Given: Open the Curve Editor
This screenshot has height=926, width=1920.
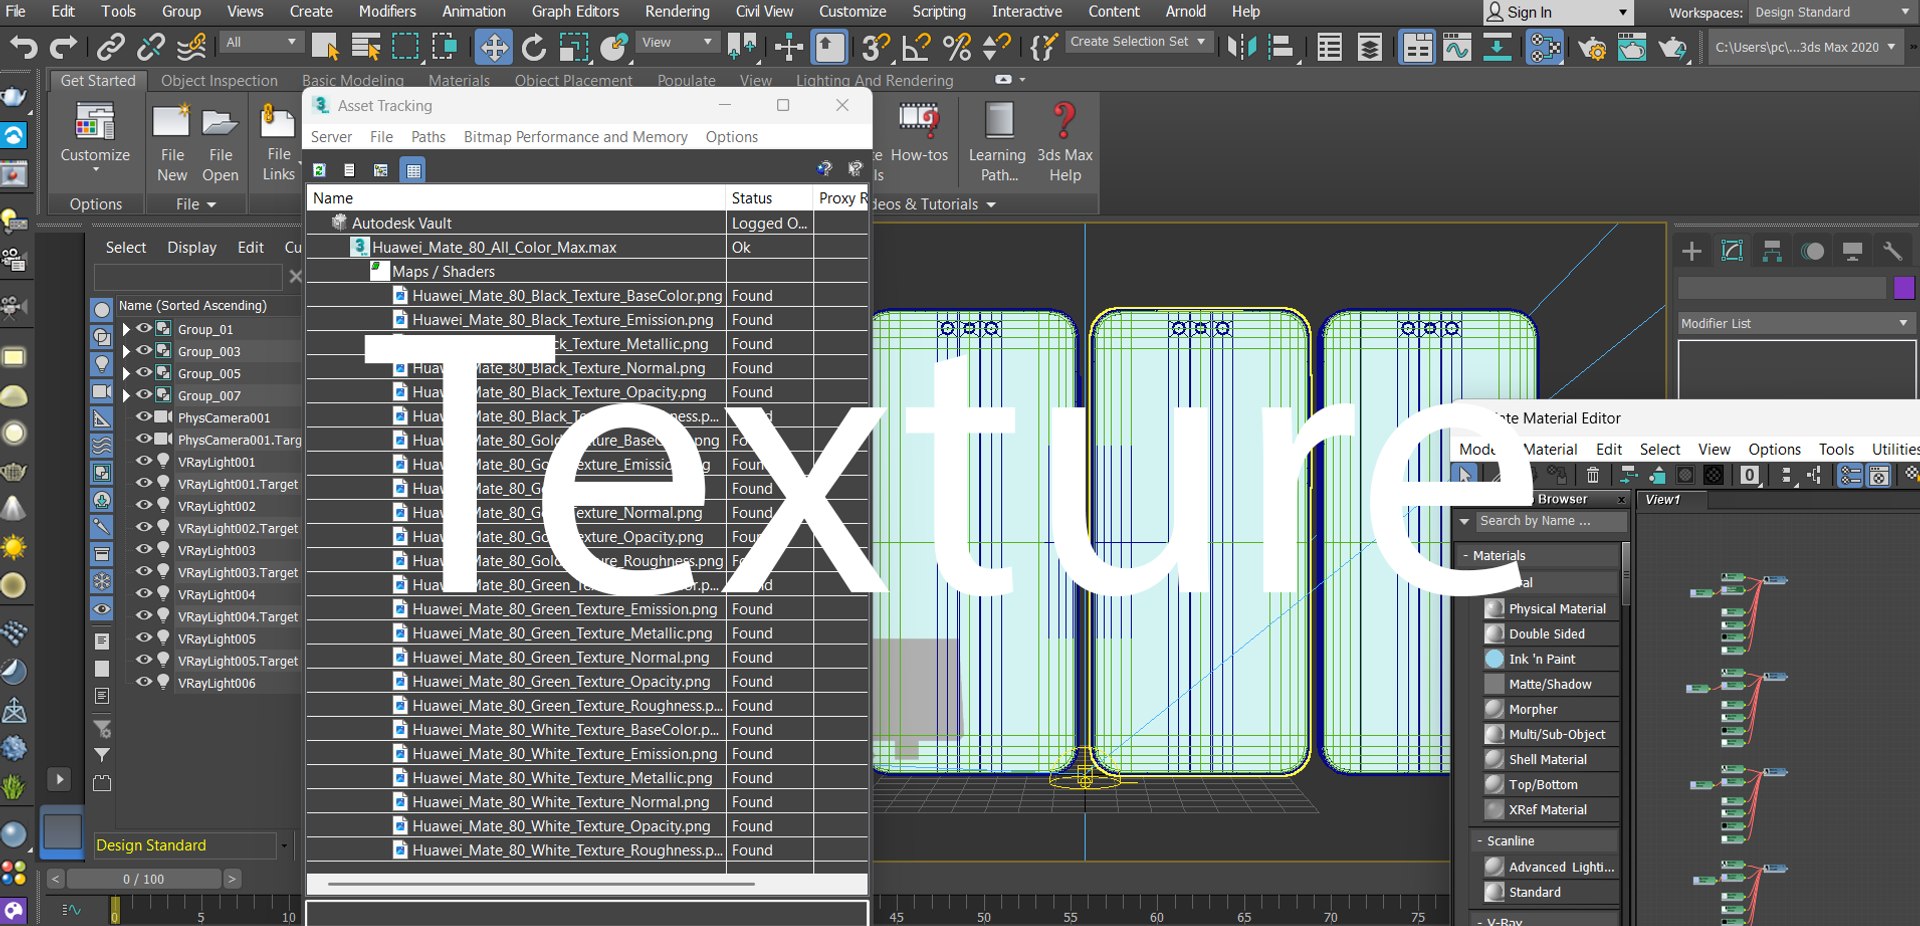Looking at the screenshot, I should click(1457, 47).
